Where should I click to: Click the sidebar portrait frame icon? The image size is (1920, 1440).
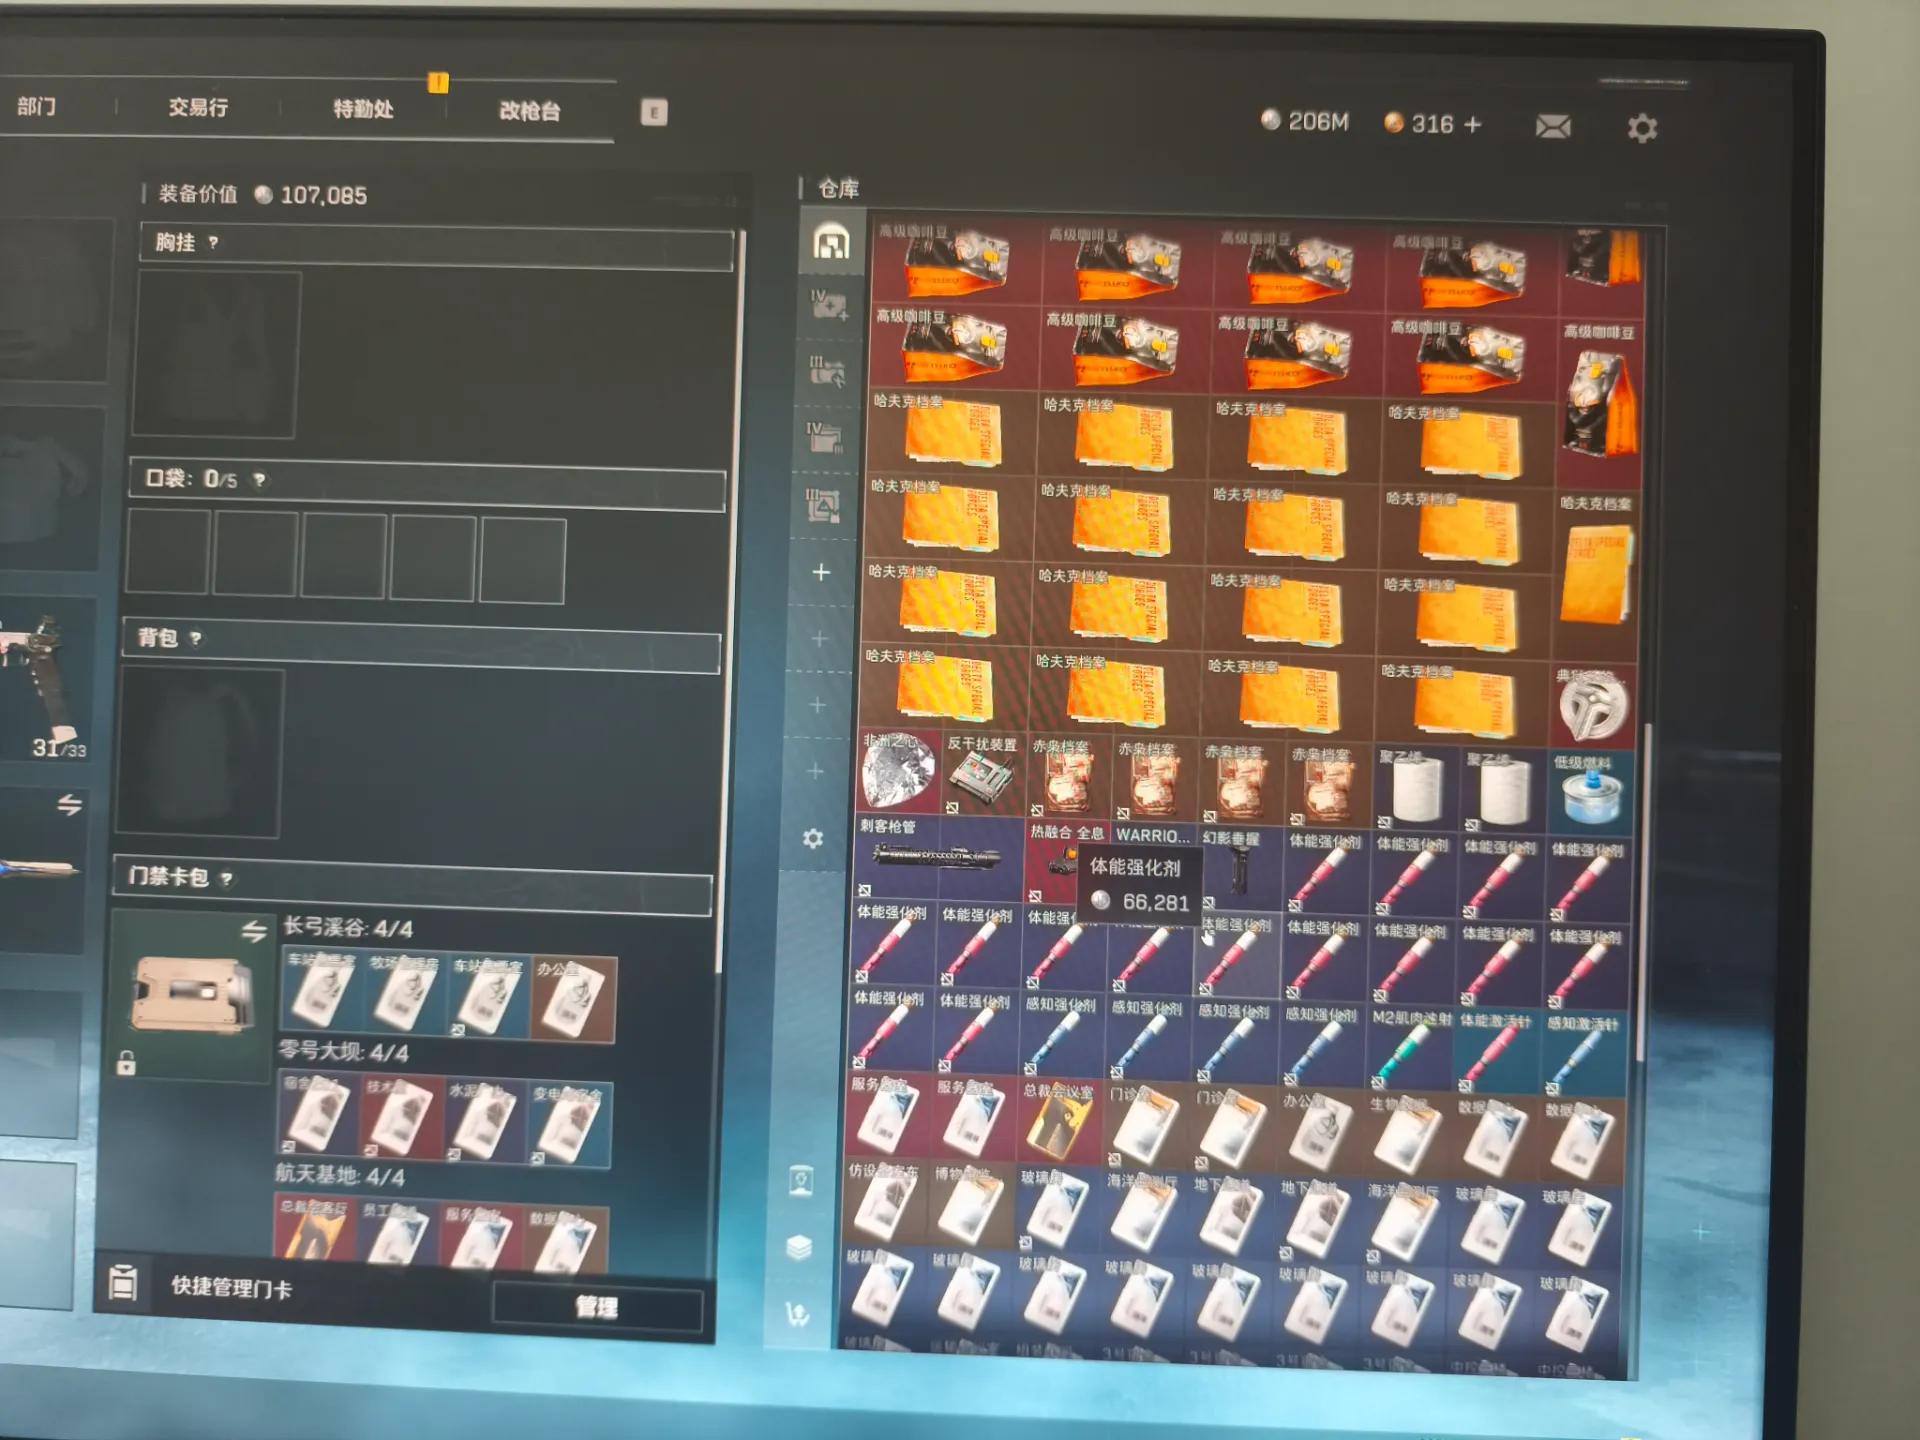tap(801, 1181)
